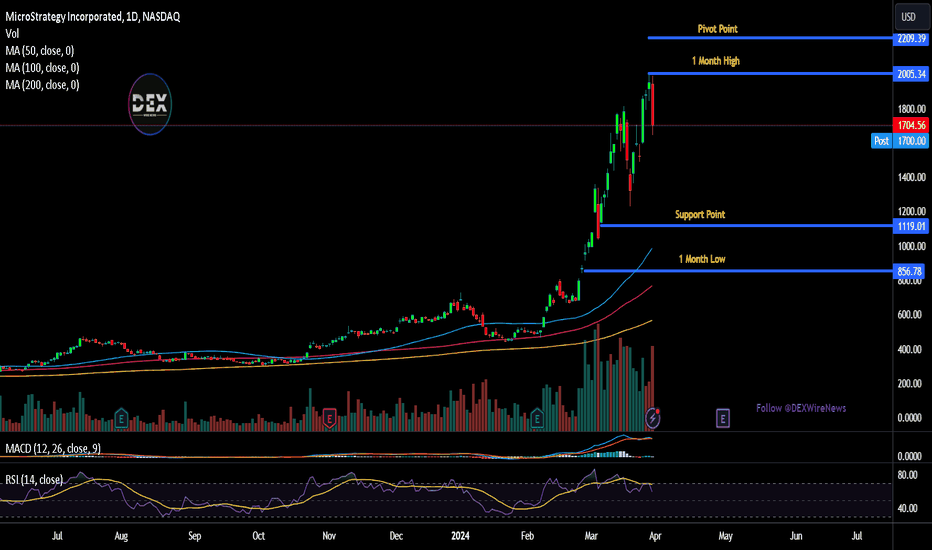Click the Nov label on time axis
Image resolution: width=932 pixels, height=550 pixels.
pos(329,536)
